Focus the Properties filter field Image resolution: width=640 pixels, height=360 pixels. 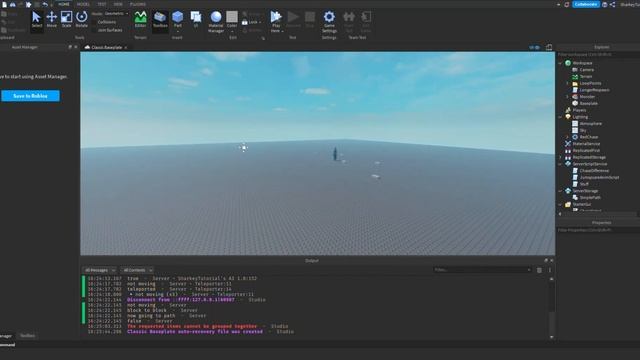pyautogui.click(x=598, y=230)
